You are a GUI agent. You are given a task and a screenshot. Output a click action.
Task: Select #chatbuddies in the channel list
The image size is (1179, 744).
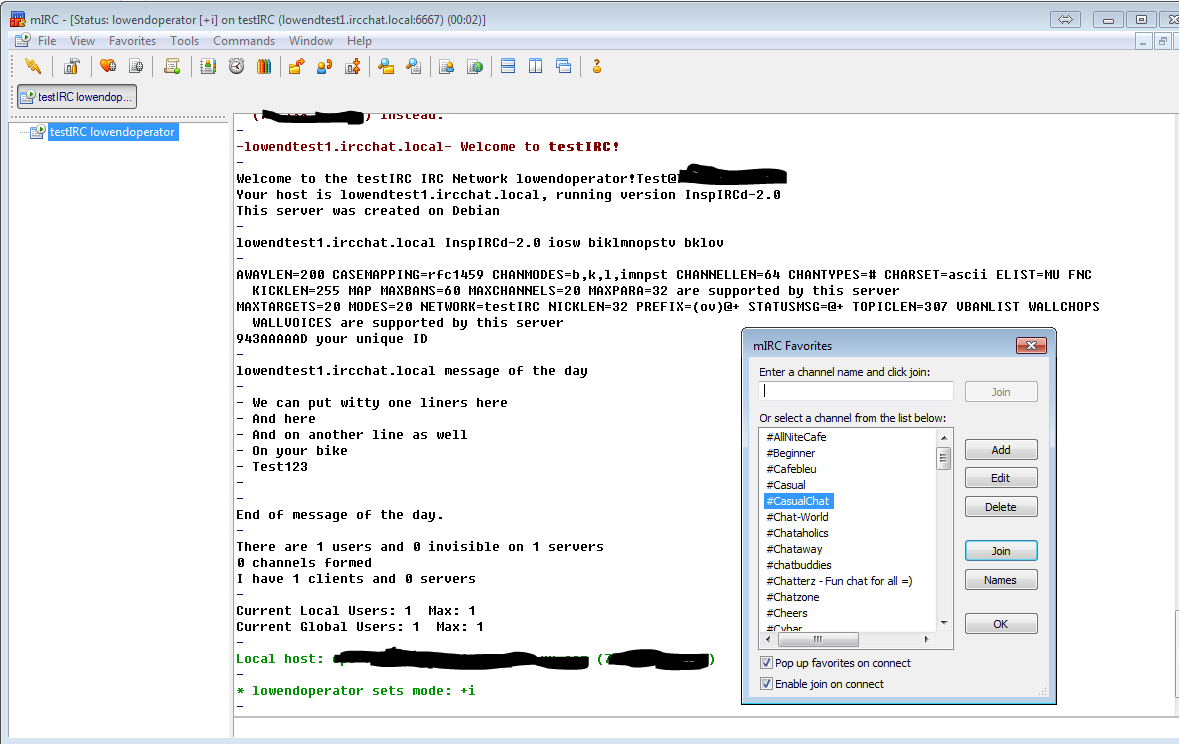pos(799,565)
